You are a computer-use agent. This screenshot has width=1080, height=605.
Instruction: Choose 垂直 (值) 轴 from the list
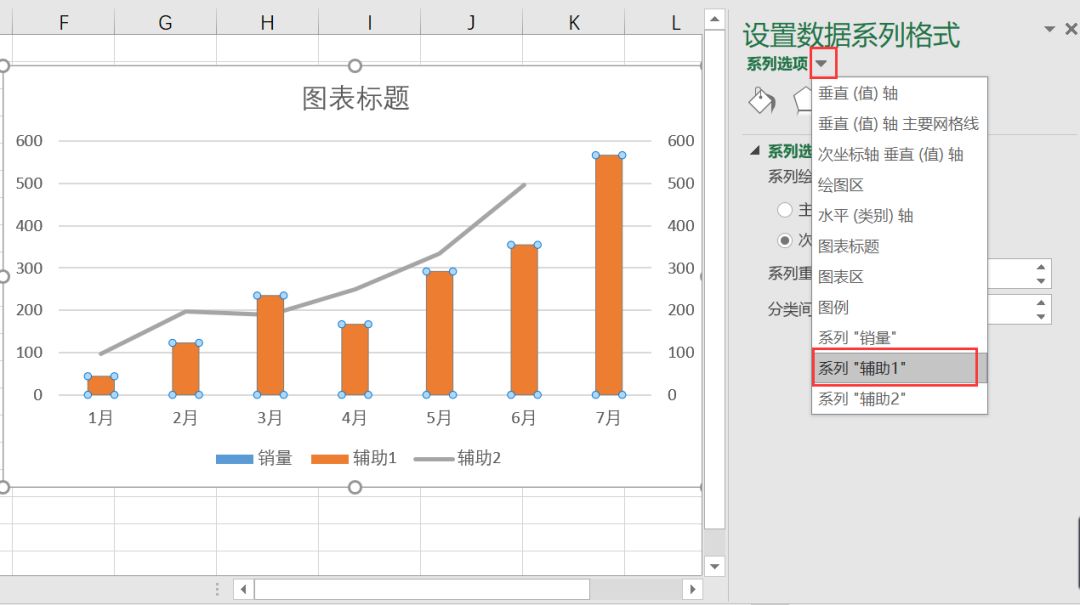(x=880, y=93)
